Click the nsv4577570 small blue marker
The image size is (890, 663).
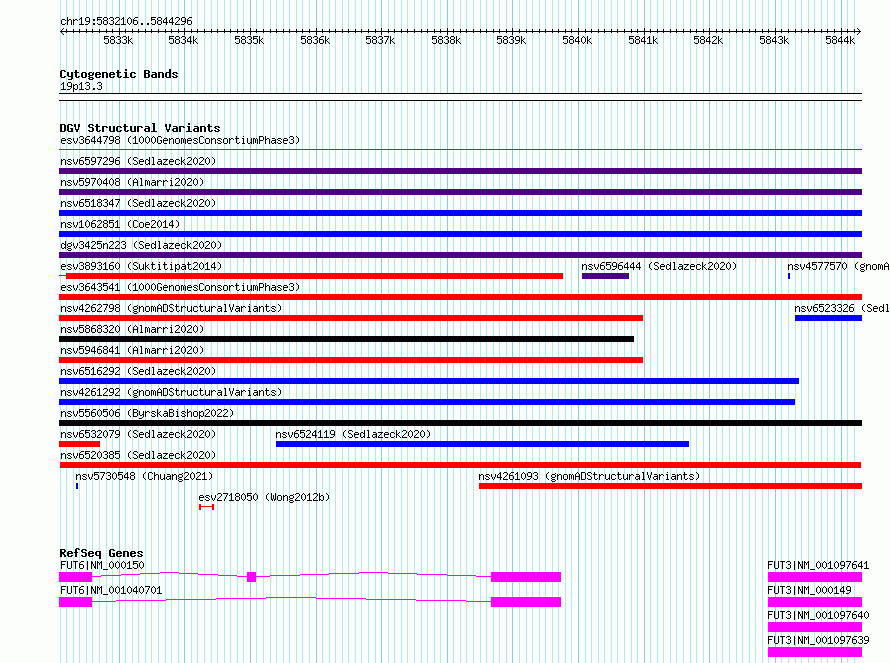point(789,276)
